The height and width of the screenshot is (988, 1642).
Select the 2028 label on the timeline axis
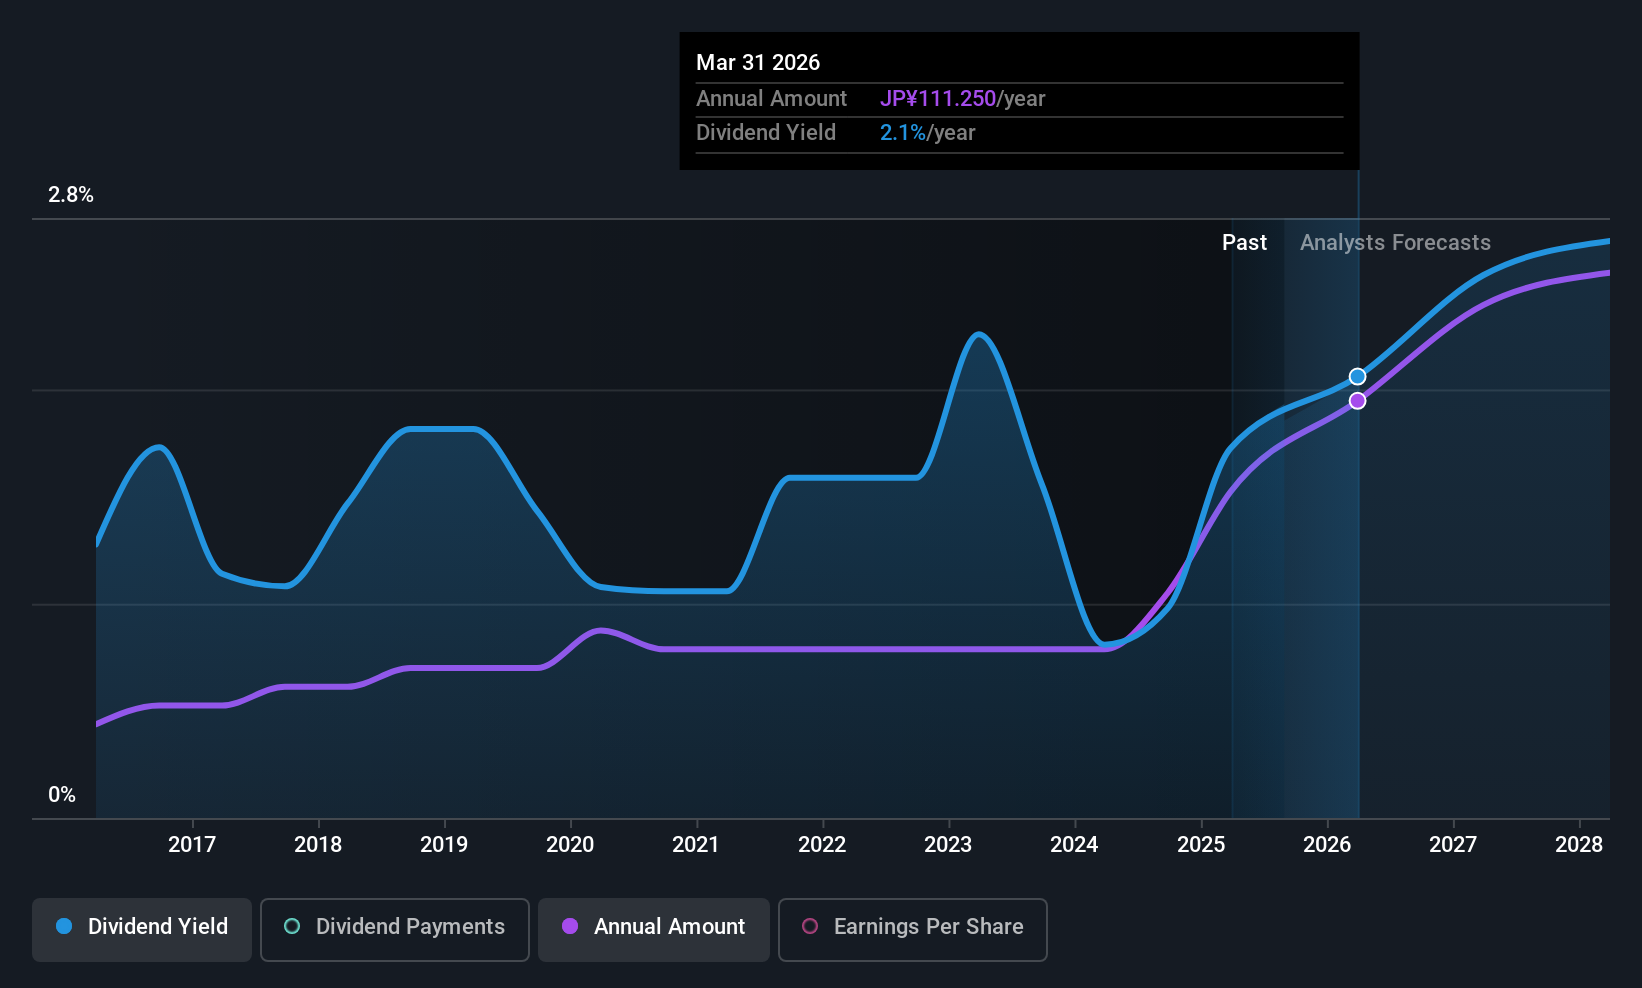1579,845
